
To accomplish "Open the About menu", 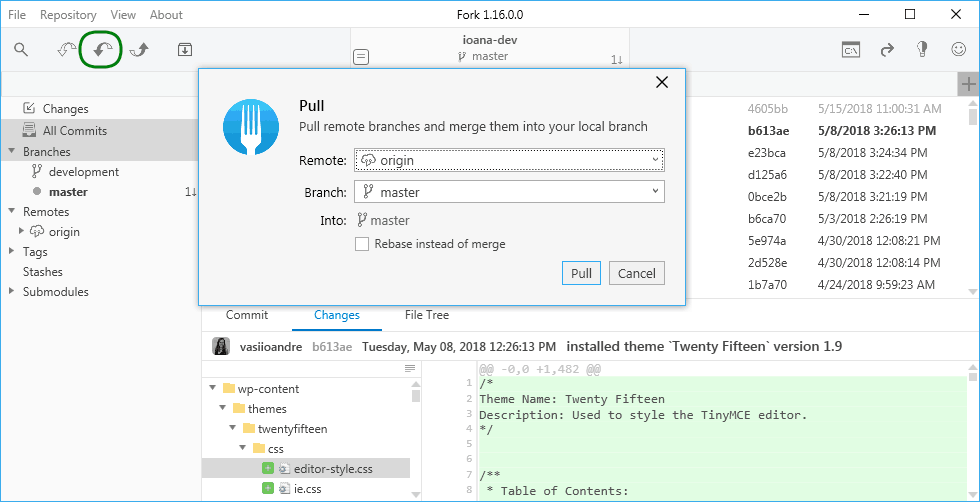I will [166, 14].
